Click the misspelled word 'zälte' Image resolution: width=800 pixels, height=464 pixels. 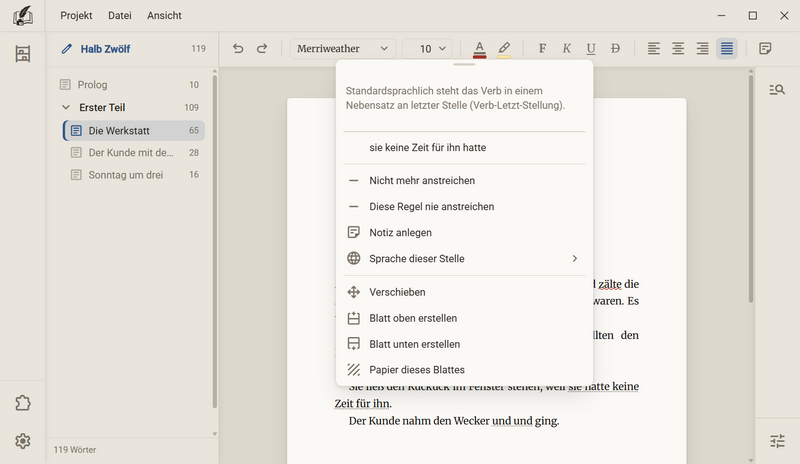(x=610, y=284)
